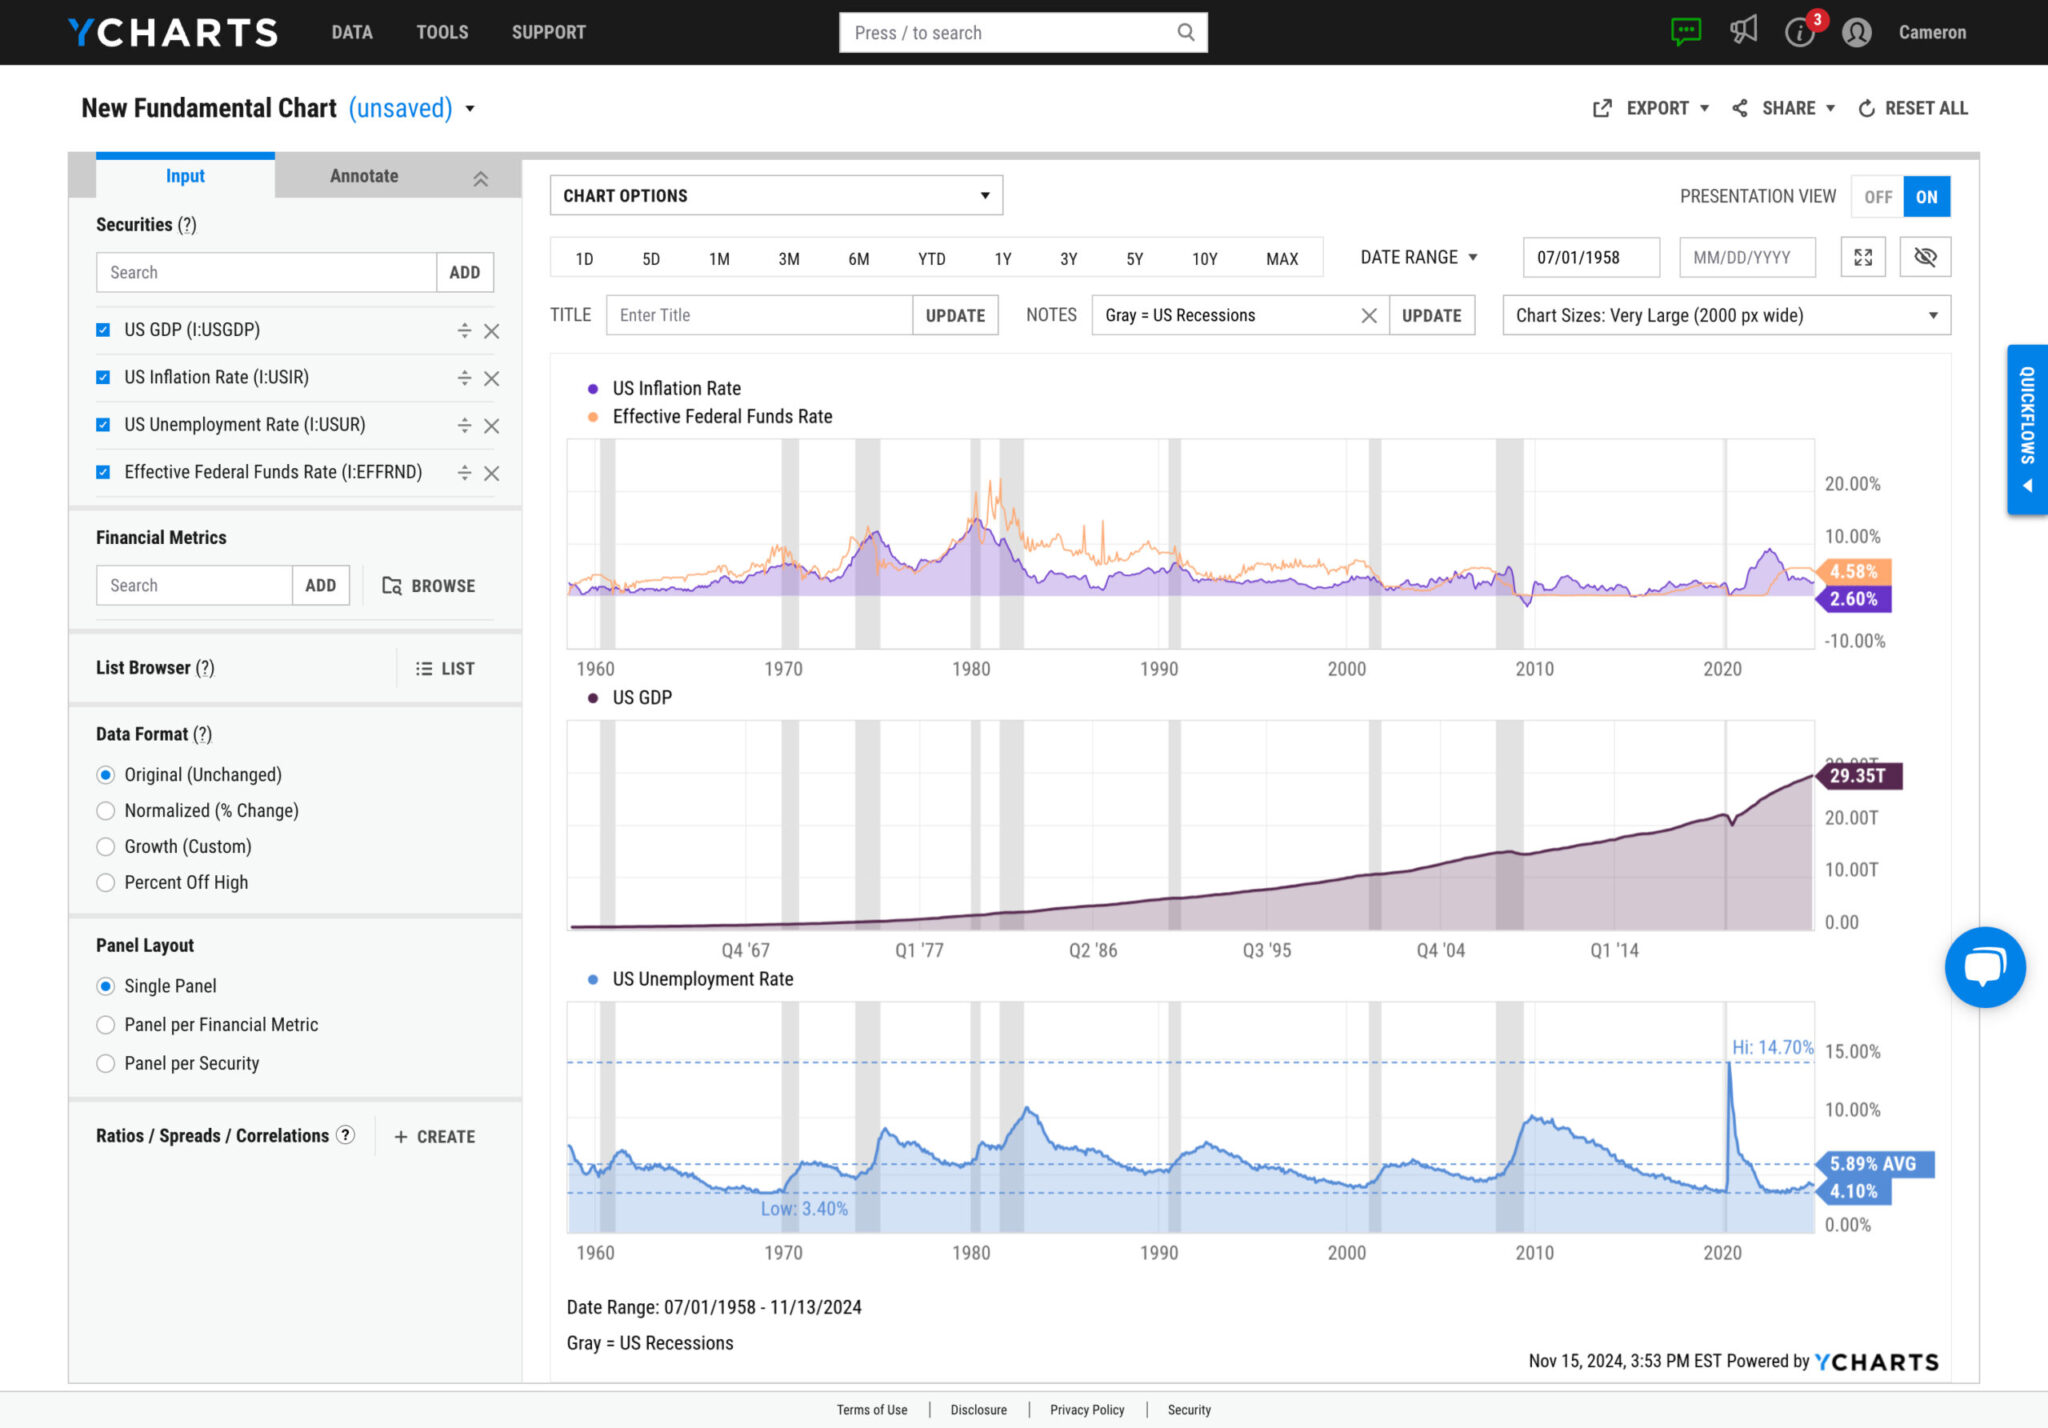The height and width of the screenshot is (1428, 2048).
Task: Uncheck the US Inflation Rate security
Action: 103,377
